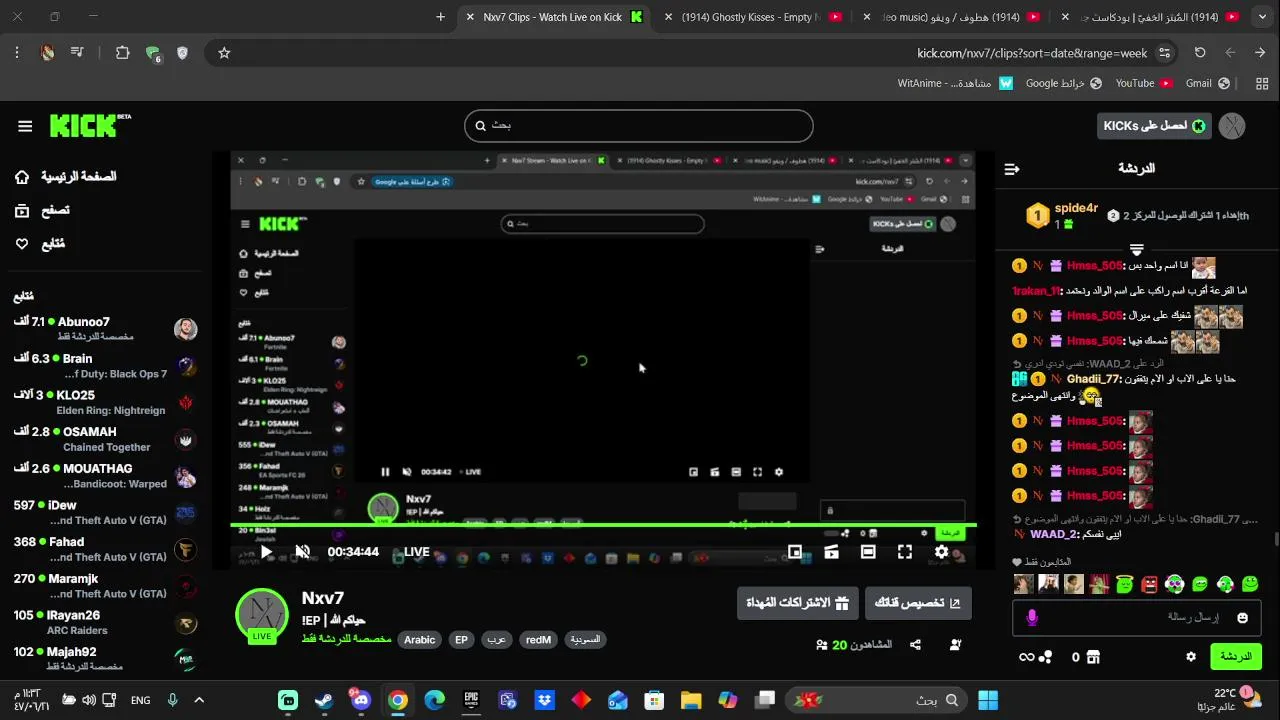Open Steam from the taskbar
The height and width of the screenshot is (720, 1280).
click(x=324, y=700)
